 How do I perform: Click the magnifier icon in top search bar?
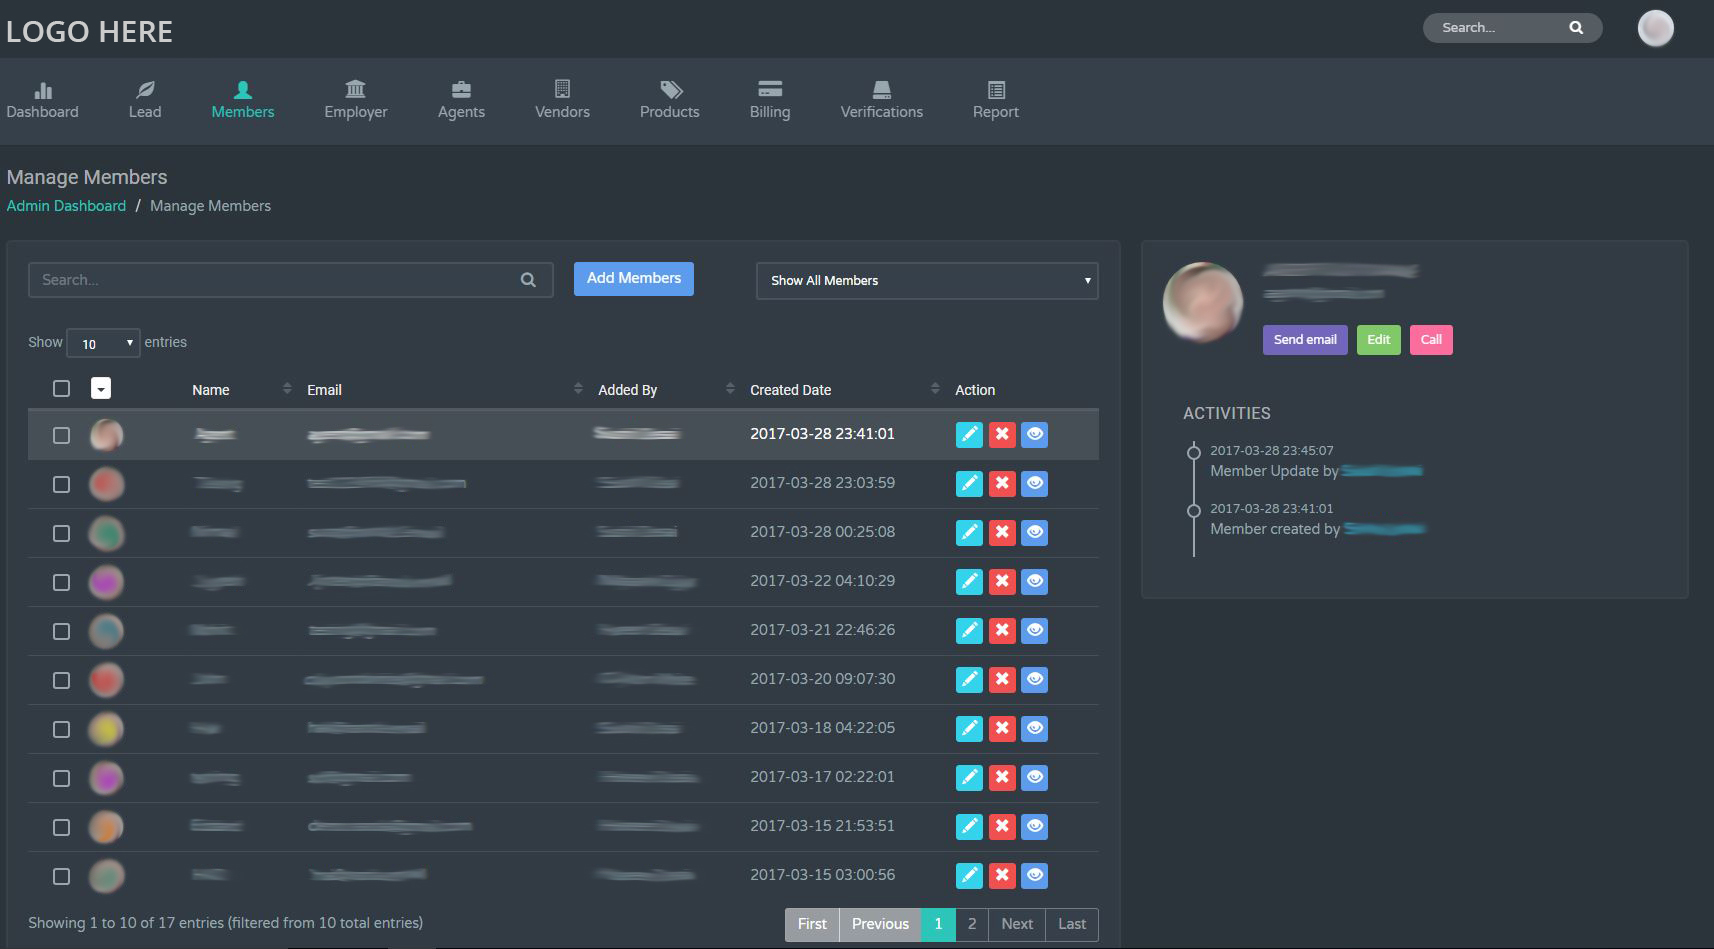coord(1576,28)
